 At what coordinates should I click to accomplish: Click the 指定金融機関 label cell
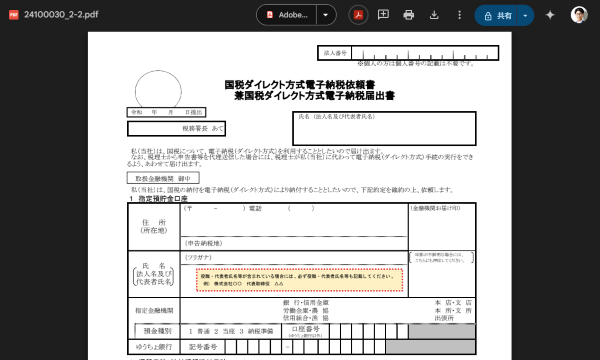point(154,311)
